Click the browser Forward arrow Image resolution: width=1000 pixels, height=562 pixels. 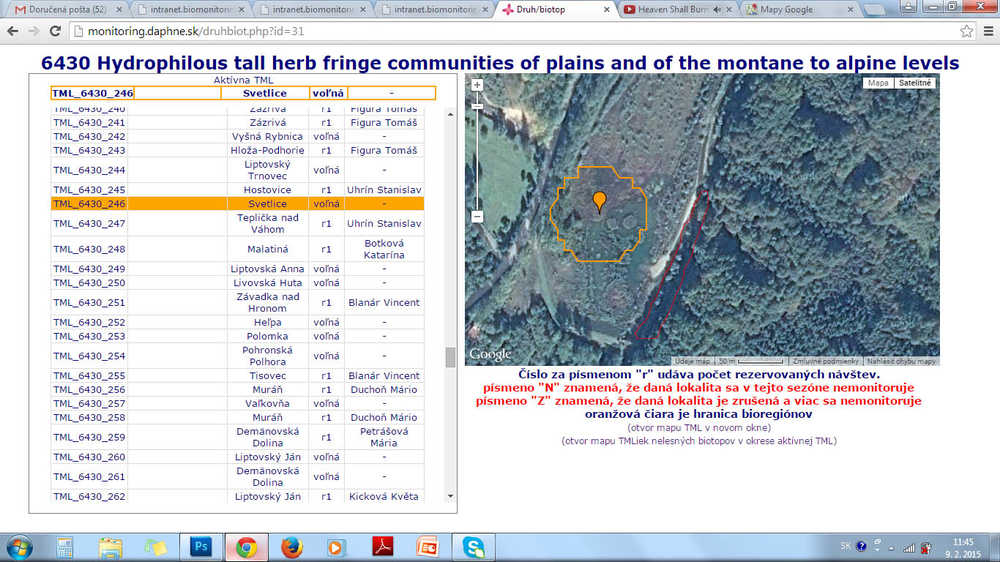tap(34, 31)
